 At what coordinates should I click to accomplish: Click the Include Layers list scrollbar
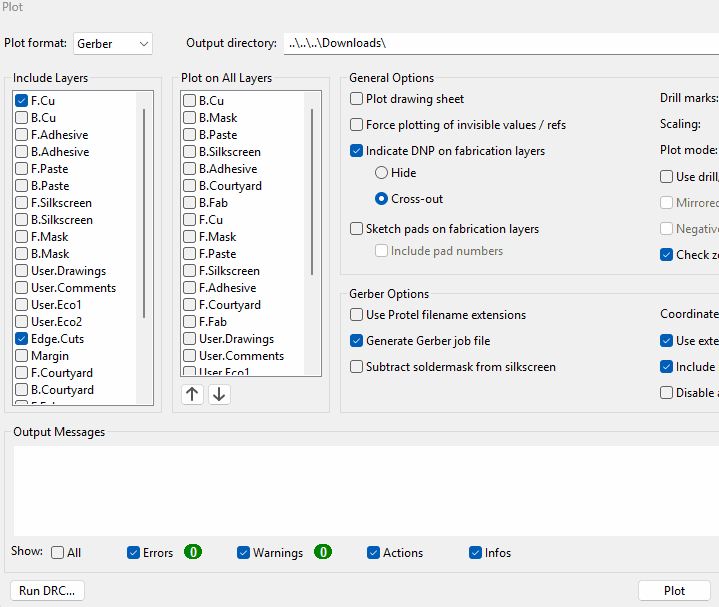pos(146,210)
